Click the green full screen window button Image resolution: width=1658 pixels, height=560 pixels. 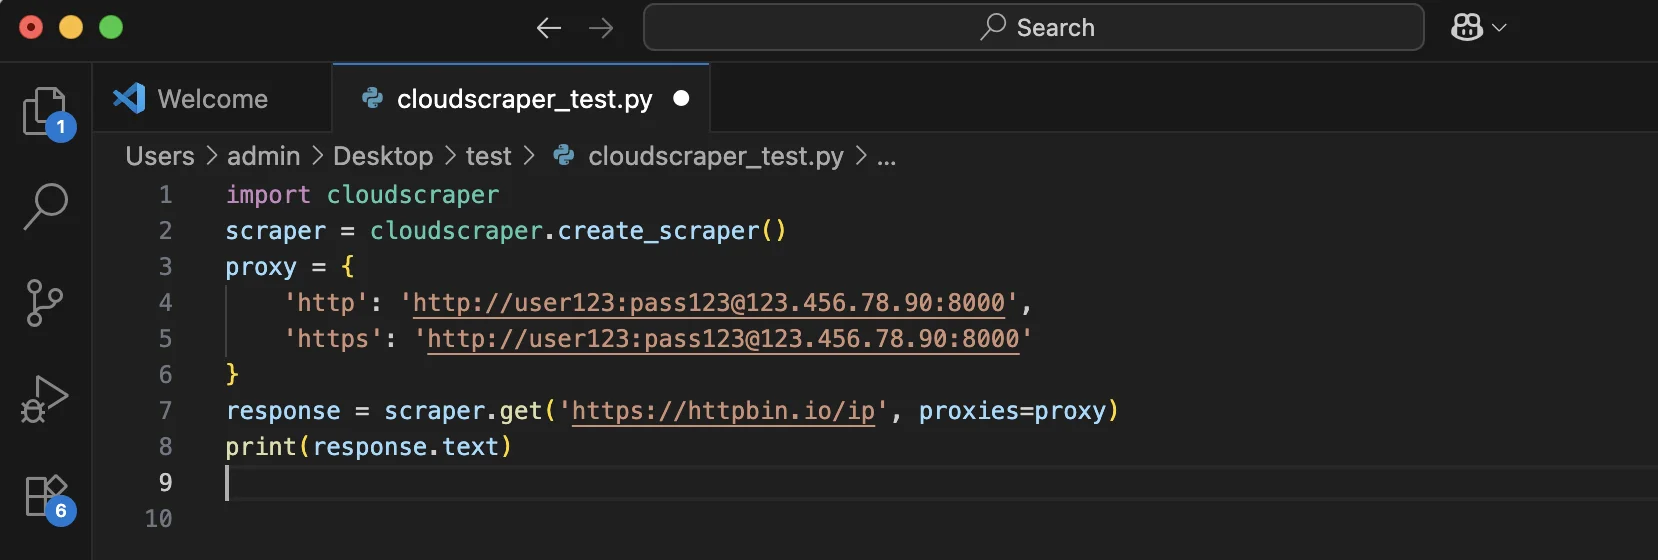[x=111, y=27]
